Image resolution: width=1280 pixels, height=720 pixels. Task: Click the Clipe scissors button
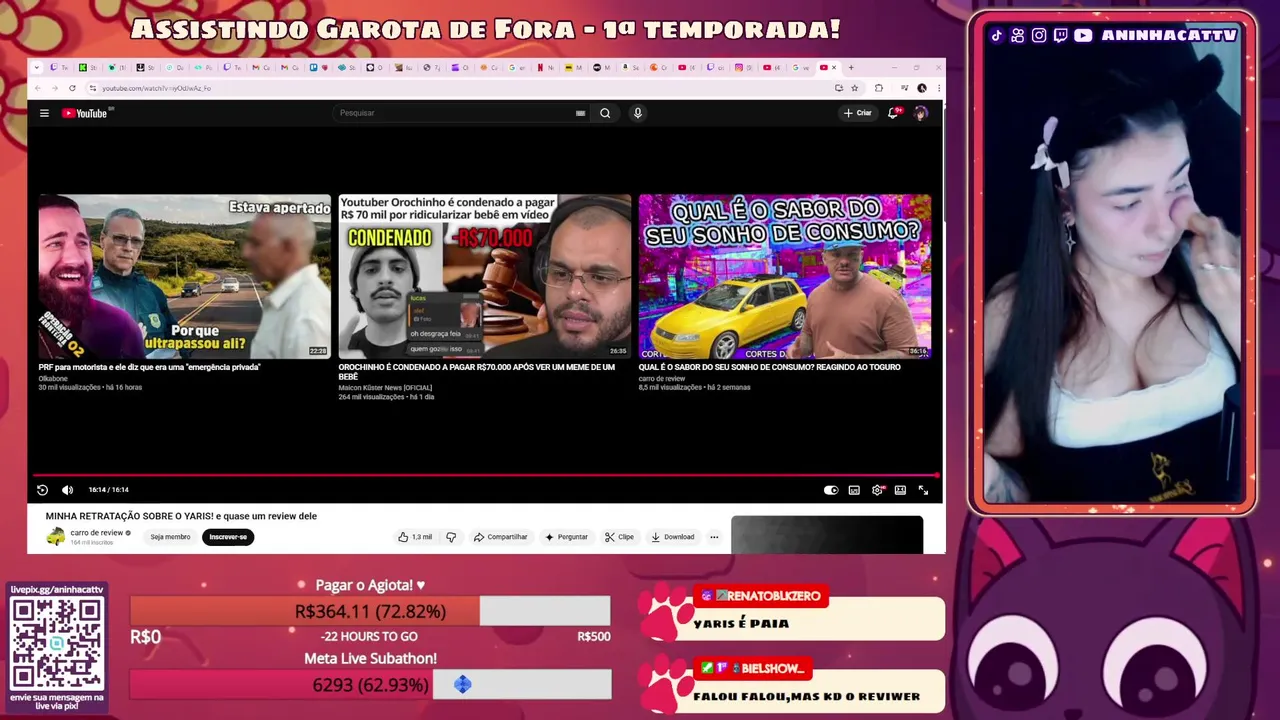620,537
